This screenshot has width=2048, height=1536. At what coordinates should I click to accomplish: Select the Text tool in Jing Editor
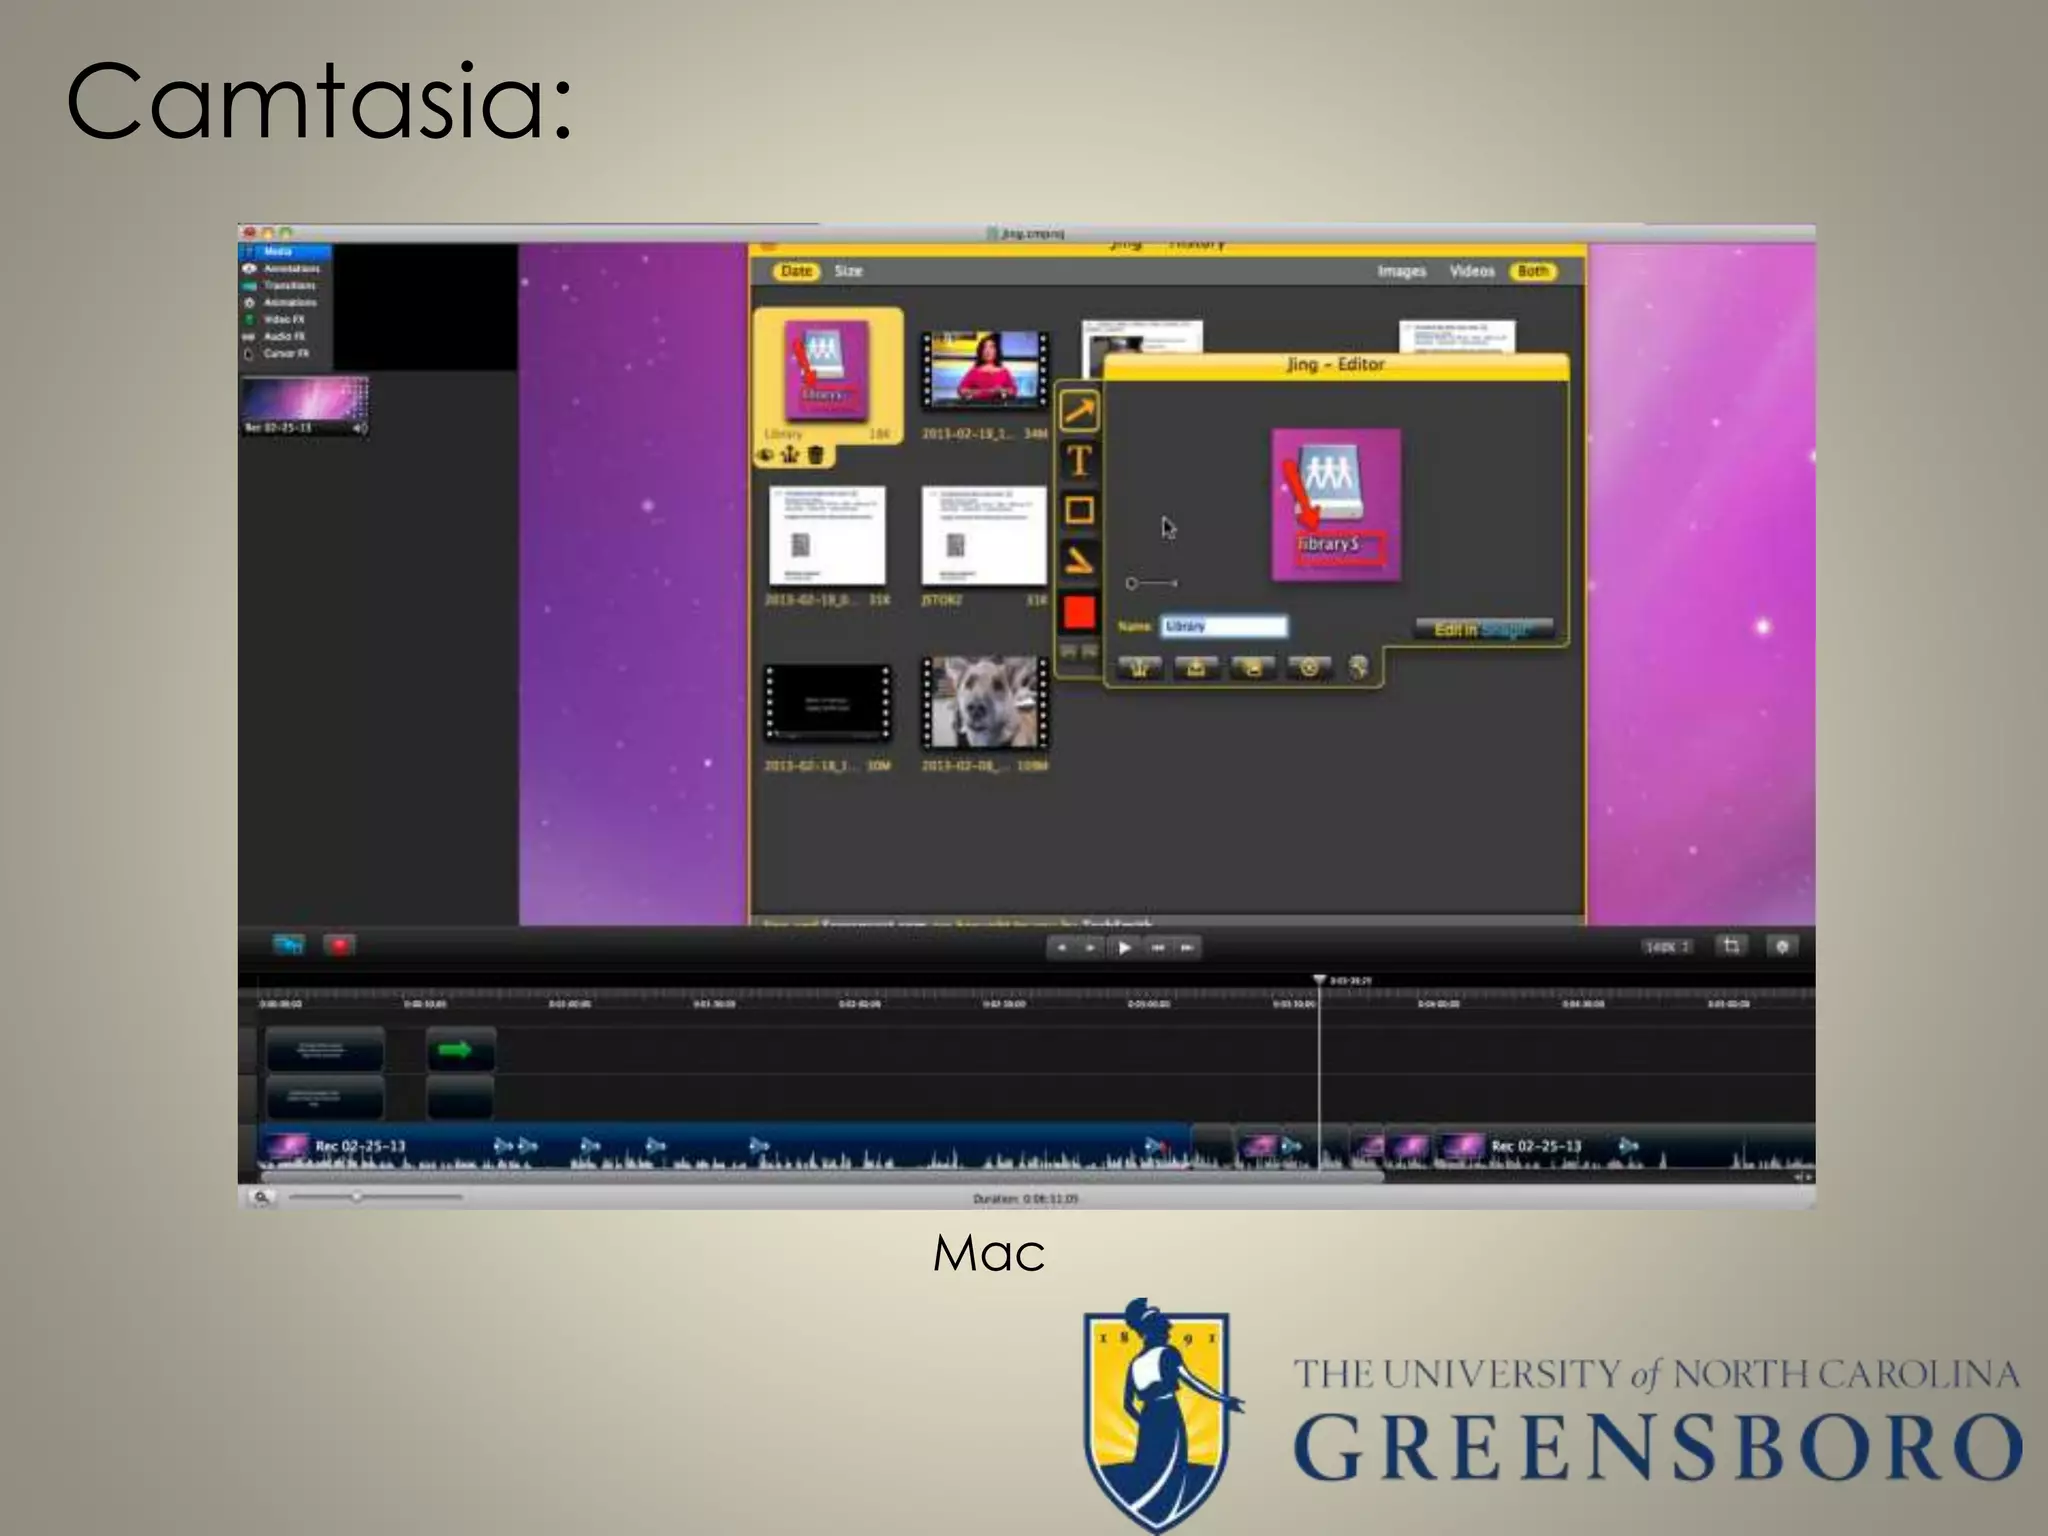coord(1079,461)
